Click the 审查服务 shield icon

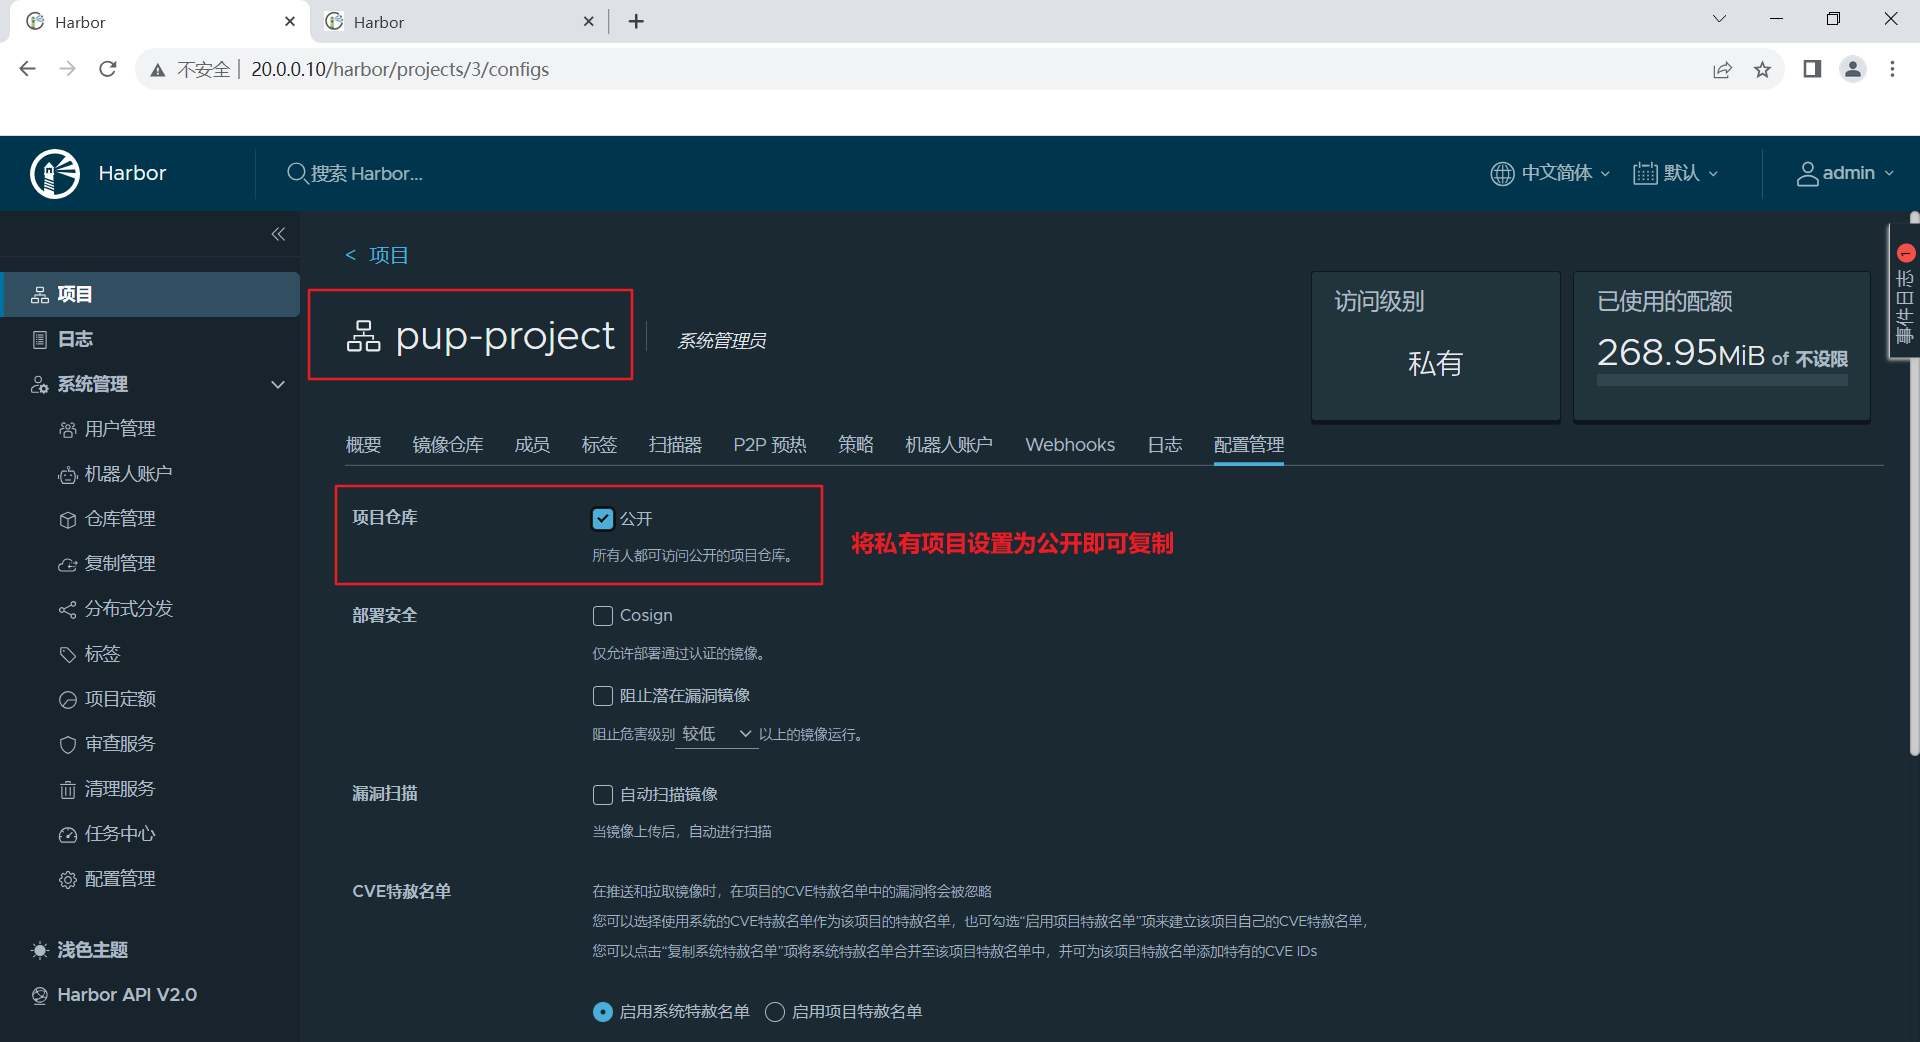coord(68,744)
